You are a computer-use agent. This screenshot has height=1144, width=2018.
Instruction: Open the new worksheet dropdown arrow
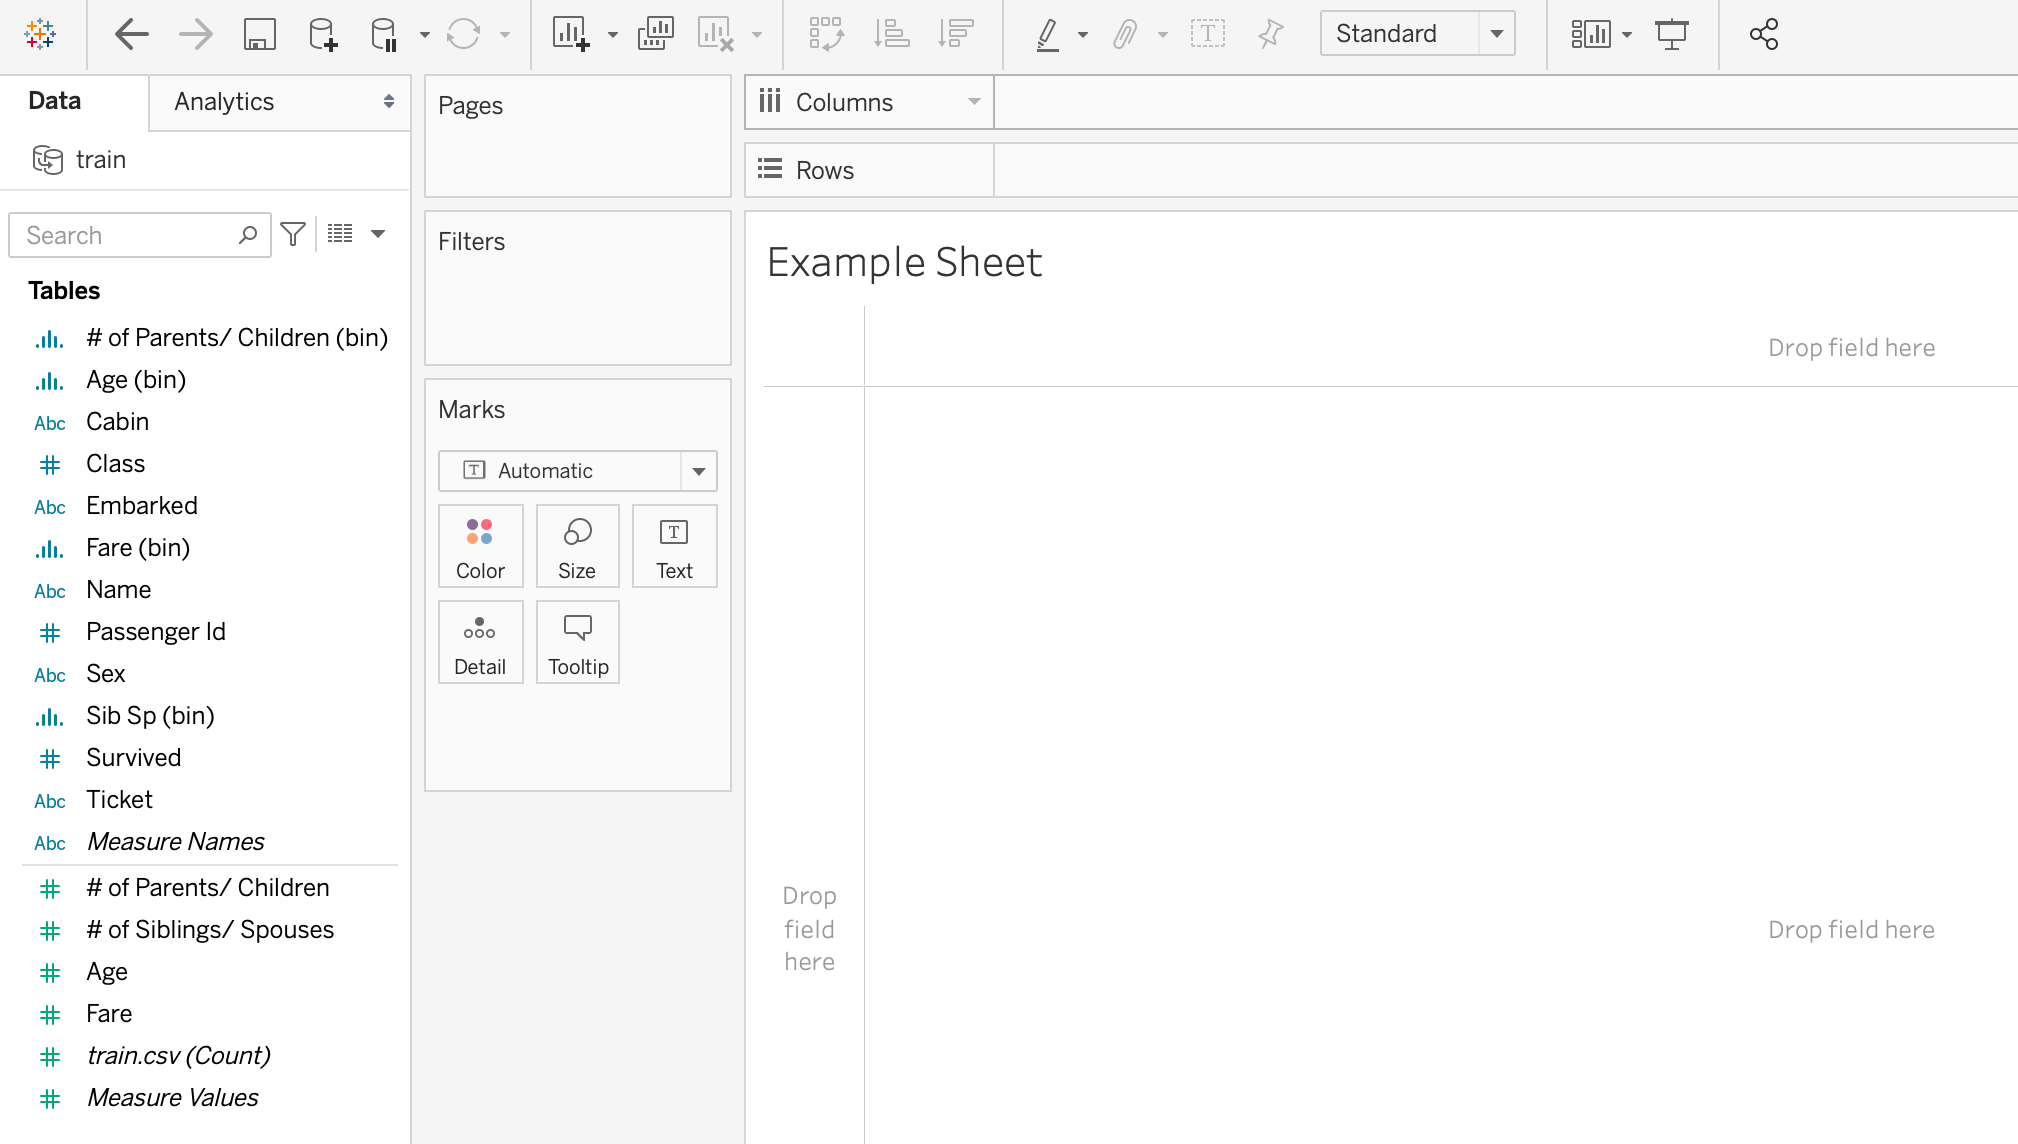click(613, 35)
